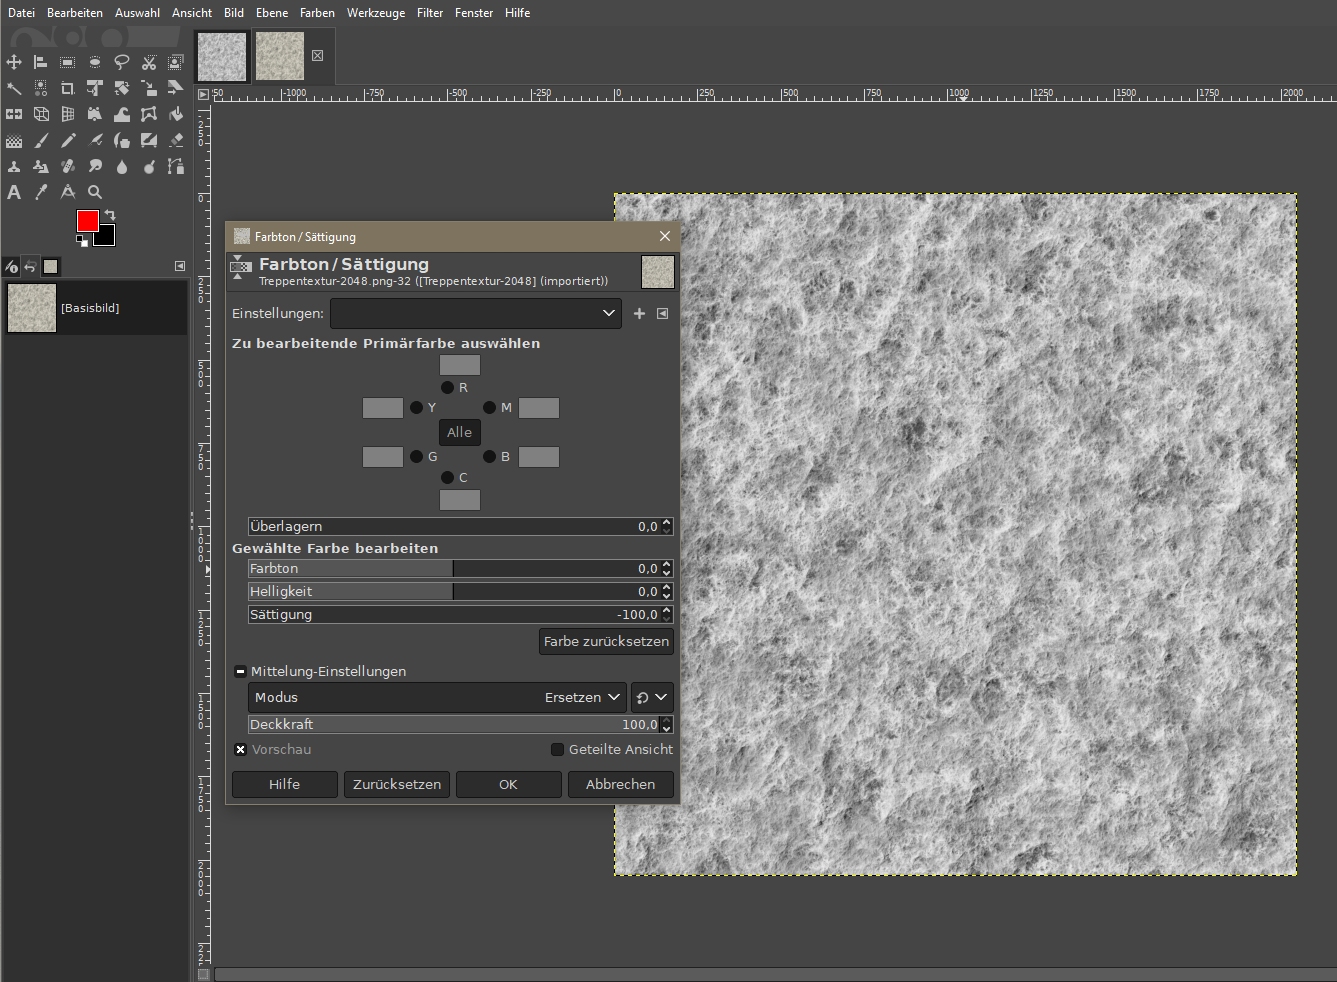Enable the Geteilte Ansicht checkbox

pyautogui.click(x=558, y=749)
